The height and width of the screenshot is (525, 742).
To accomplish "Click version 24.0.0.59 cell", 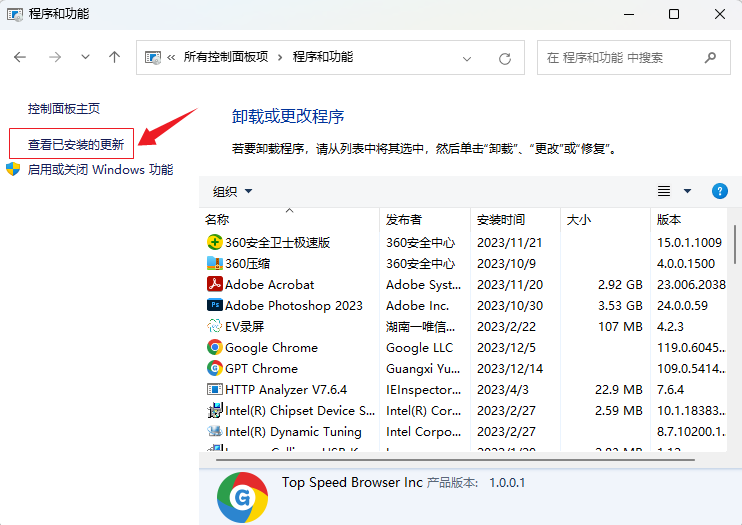I will point(682,305).
